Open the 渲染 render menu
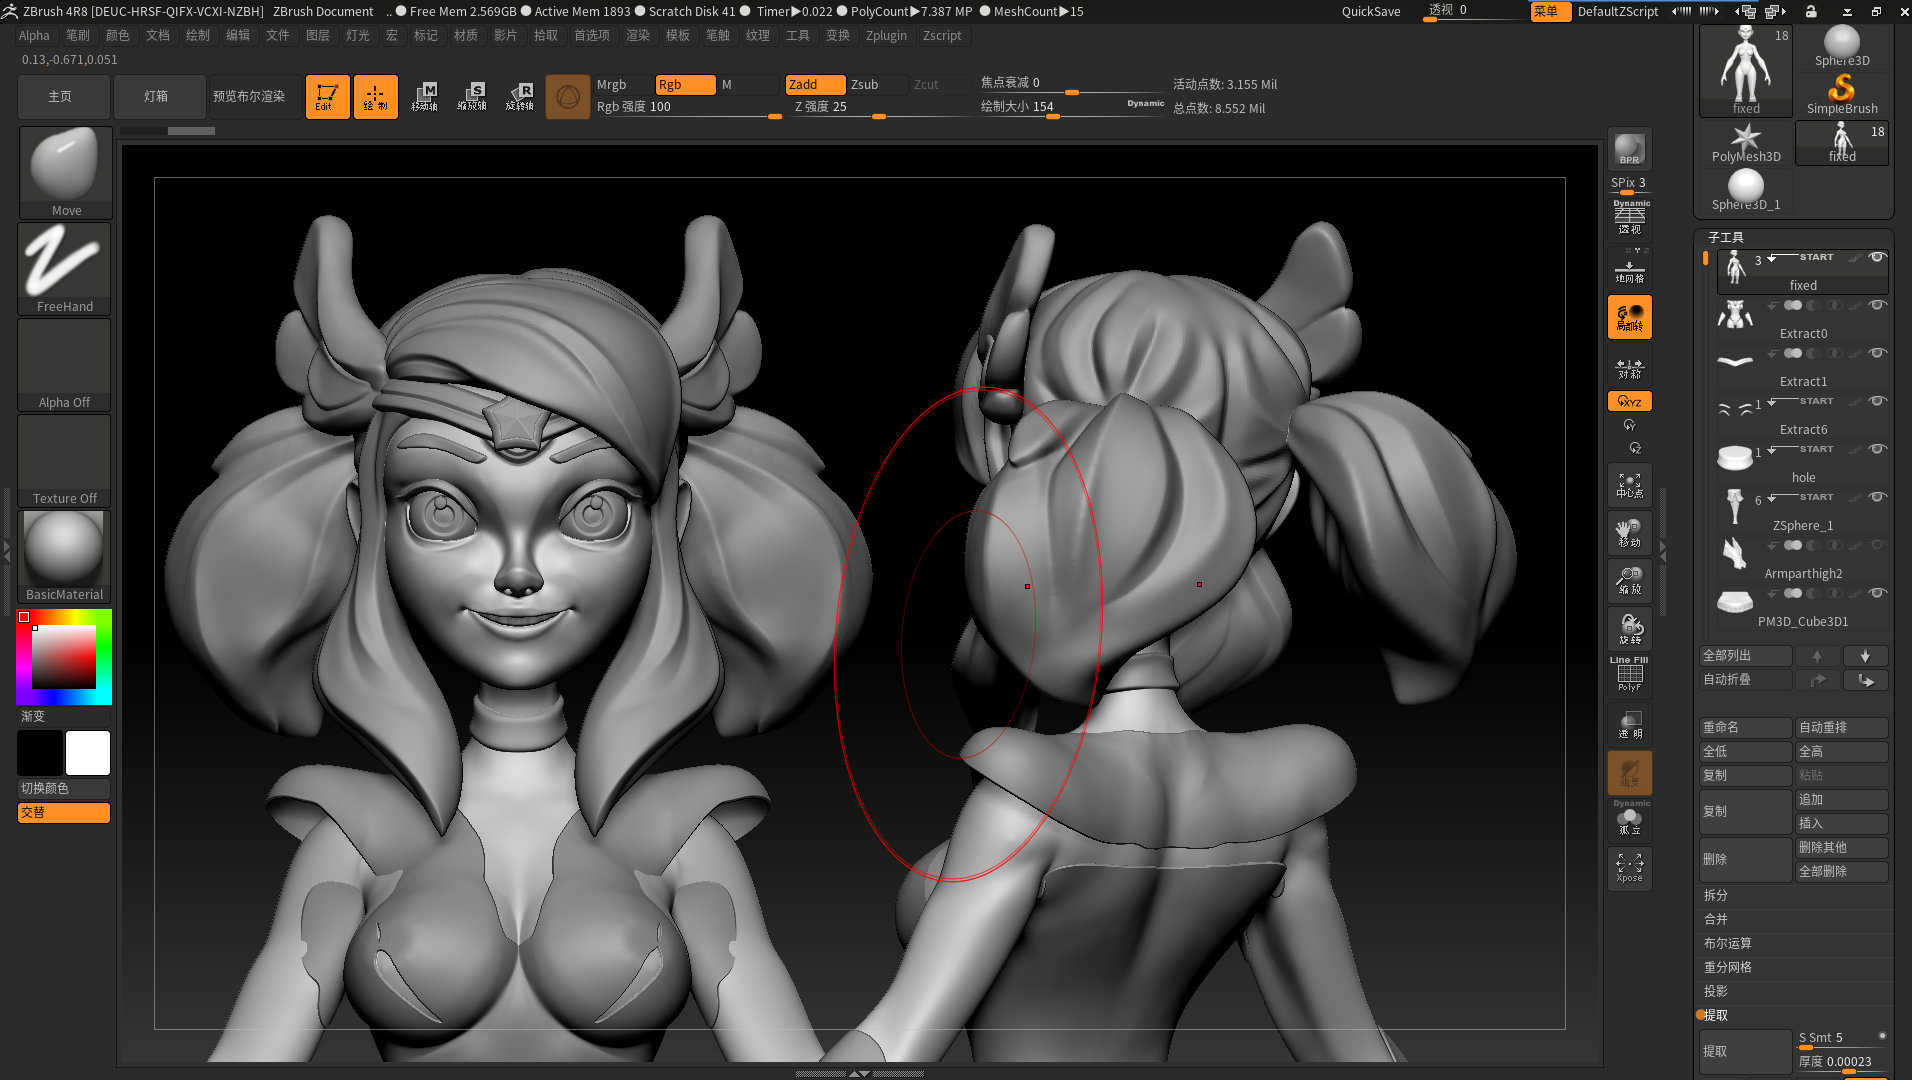The width and height of the screenshot is (1912, 1080). pos(638,35)
